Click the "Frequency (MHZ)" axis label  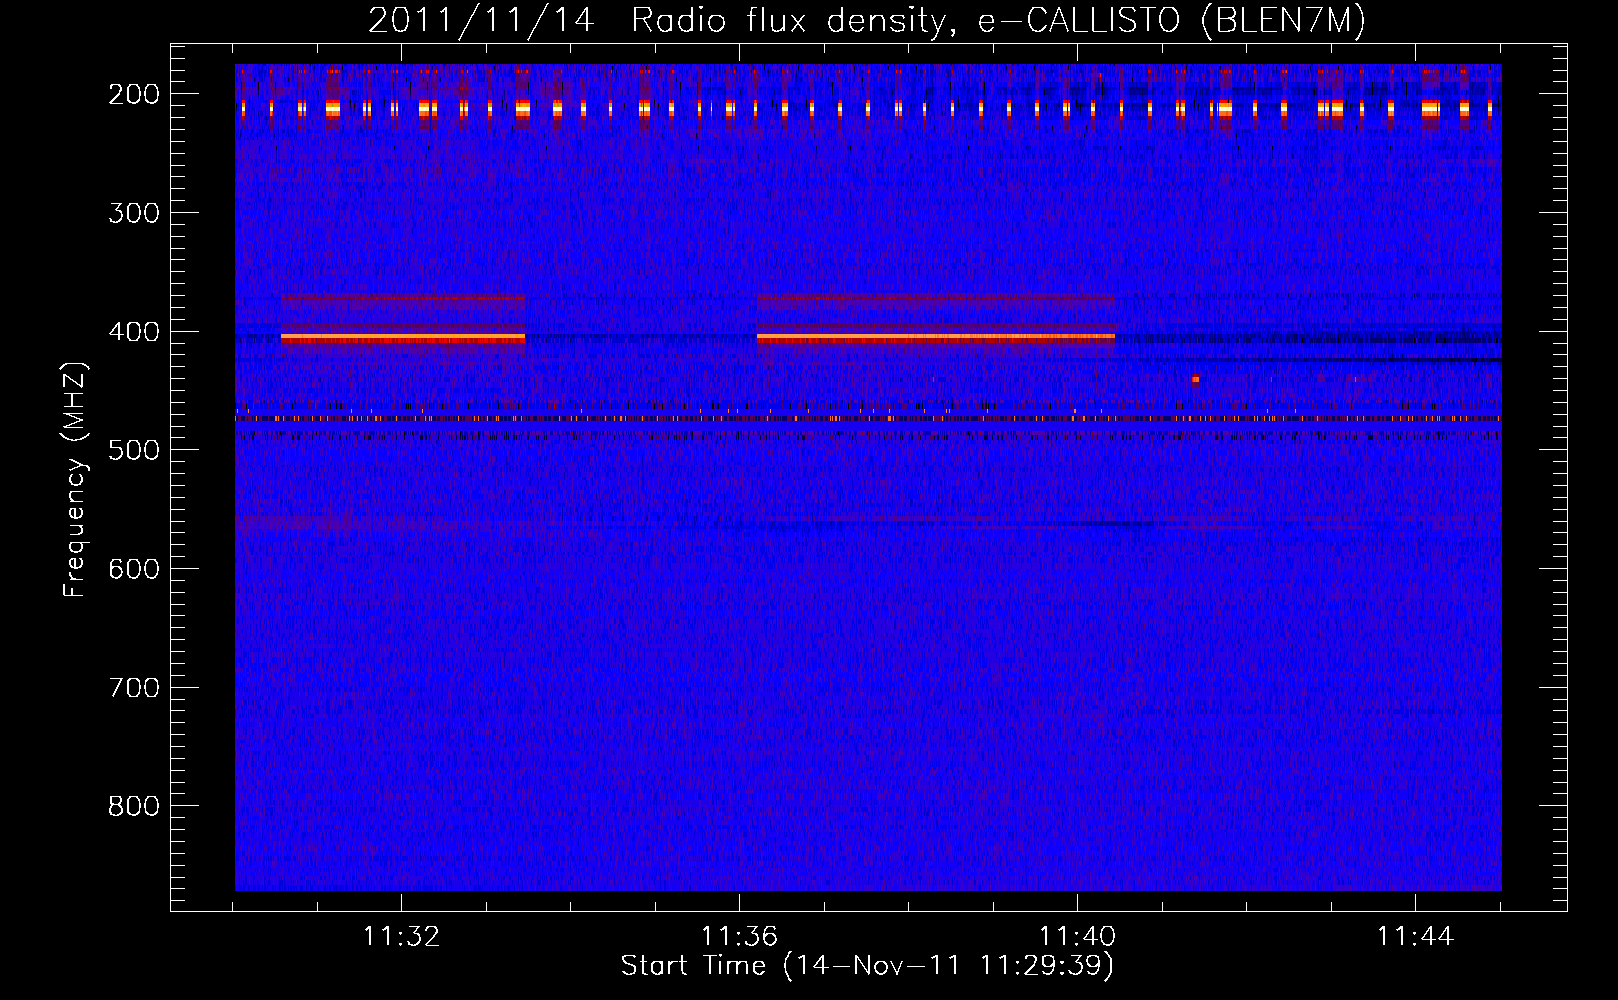[74, 479]
